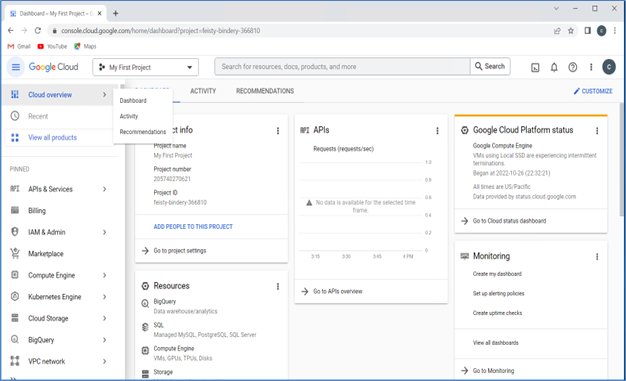Click the Google Cloud logo

pos(53,67)
